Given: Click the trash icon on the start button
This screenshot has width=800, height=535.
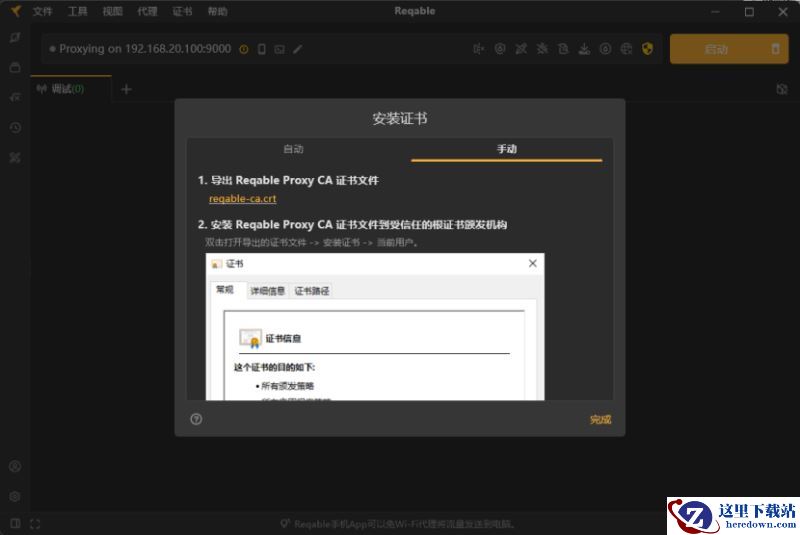Looking at the screenshot, I should pos(774,49).
